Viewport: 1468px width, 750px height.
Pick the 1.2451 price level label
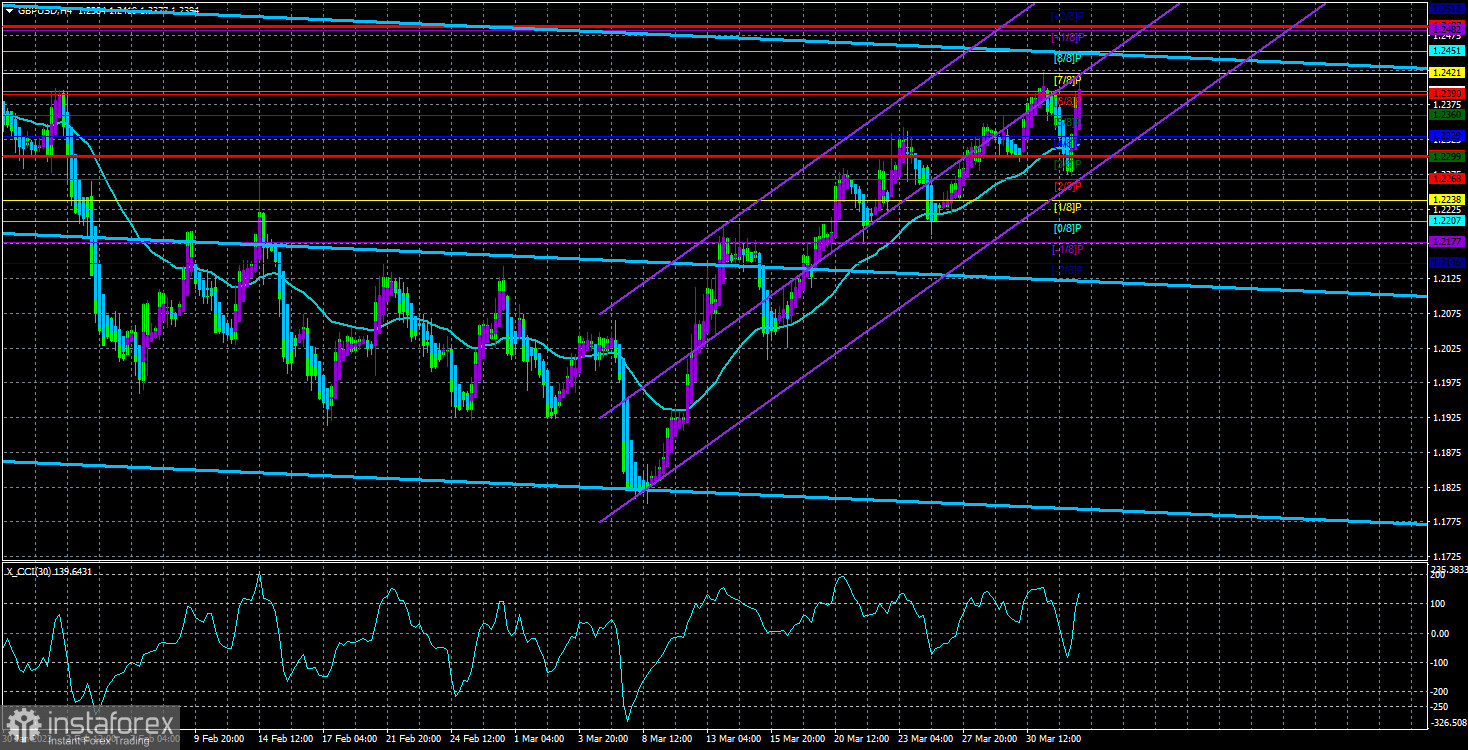[1447, 50]
